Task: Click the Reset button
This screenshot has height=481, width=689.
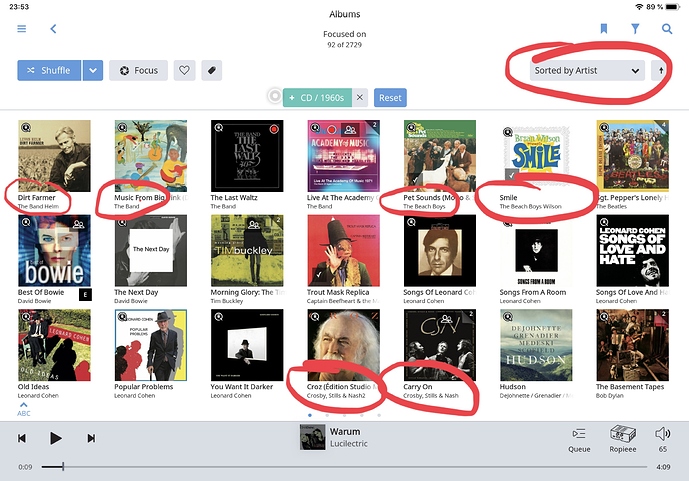Action: click(390, 98)
